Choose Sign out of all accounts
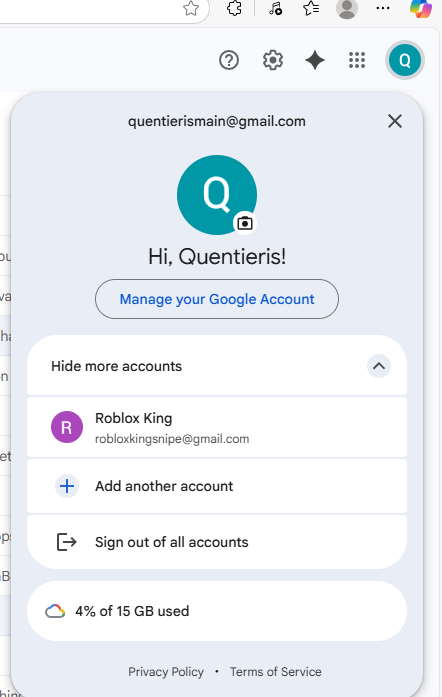 click(x=217, y=542)
